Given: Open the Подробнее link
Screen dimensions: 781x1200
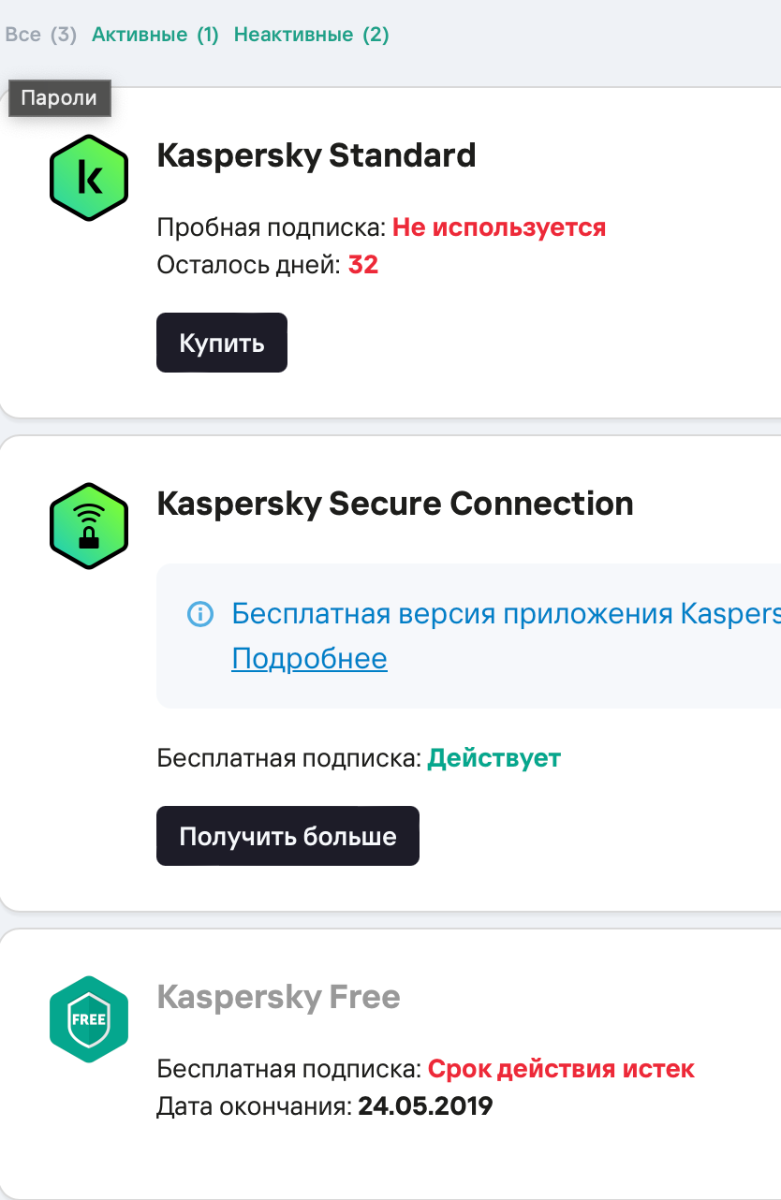Looking at the screenshot, I should click(309, 659).
